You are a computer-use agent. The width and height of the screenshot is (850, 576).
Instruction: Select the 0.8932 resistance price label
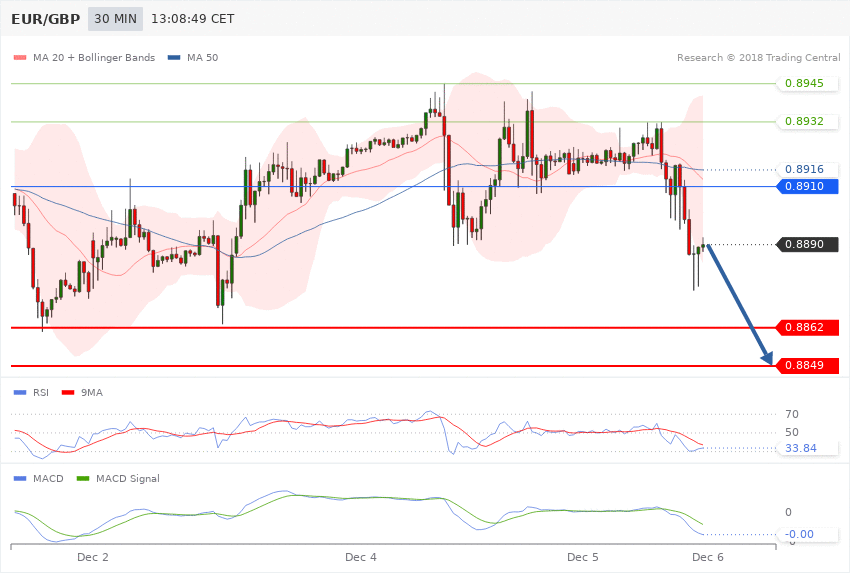point(808,121)
